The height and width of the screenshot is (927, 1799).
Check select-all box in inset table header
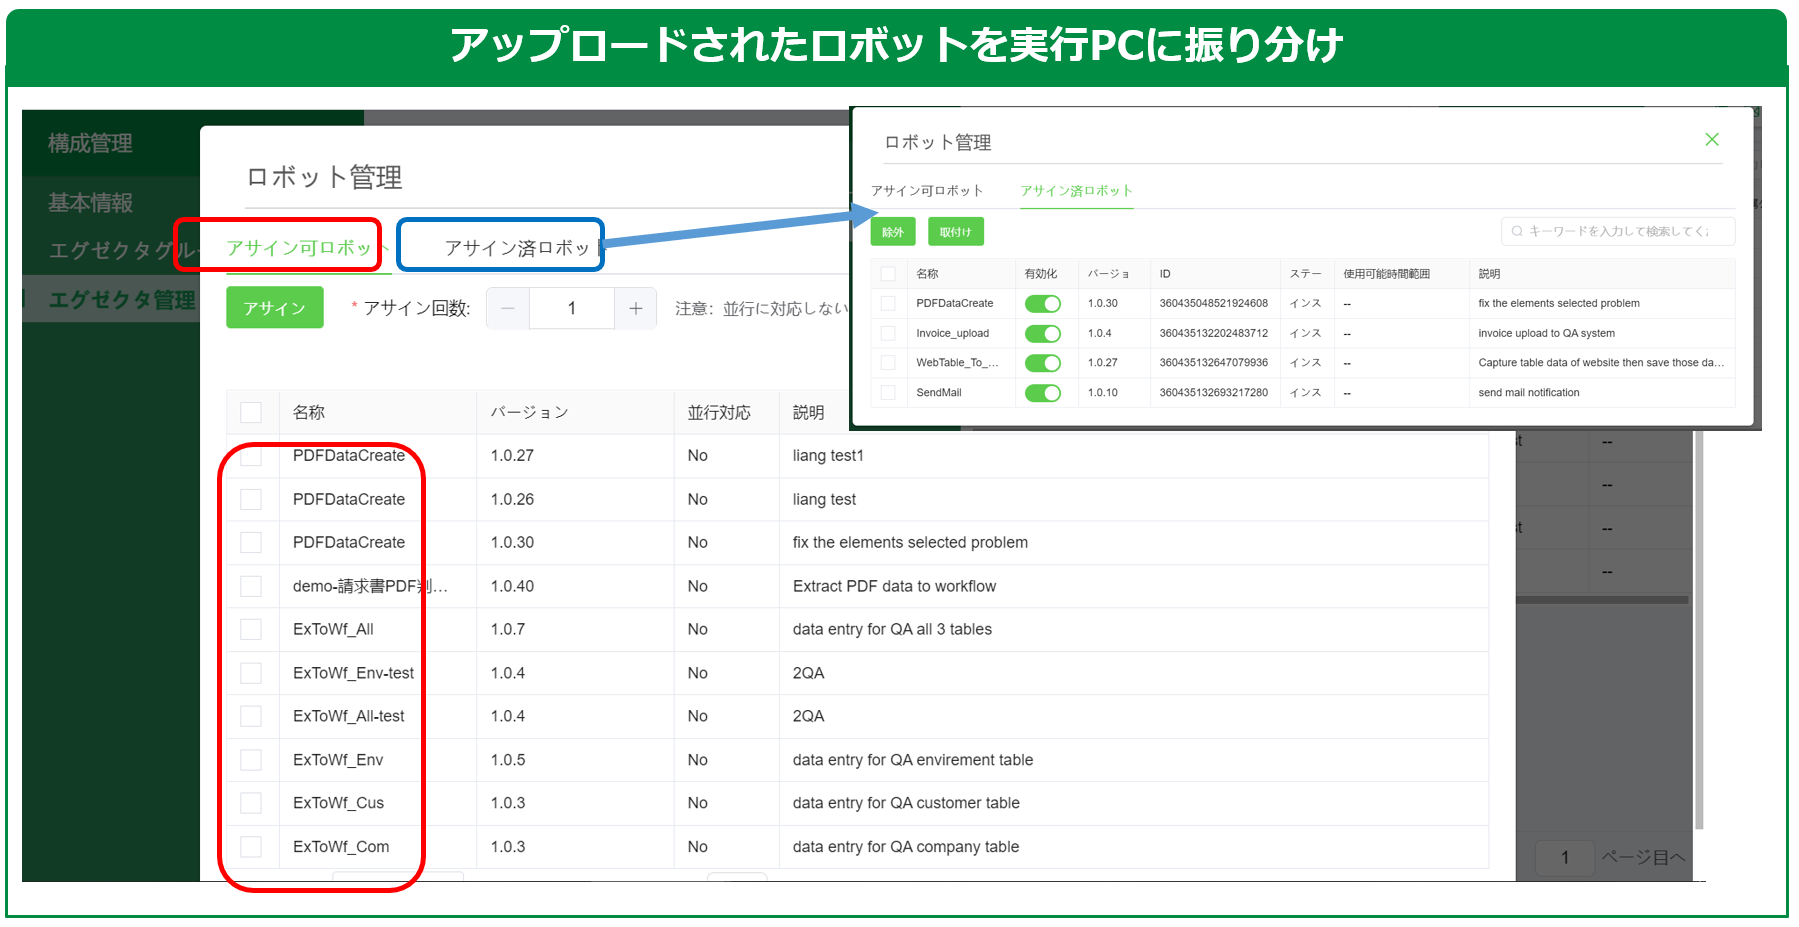(x=888, y=273)
